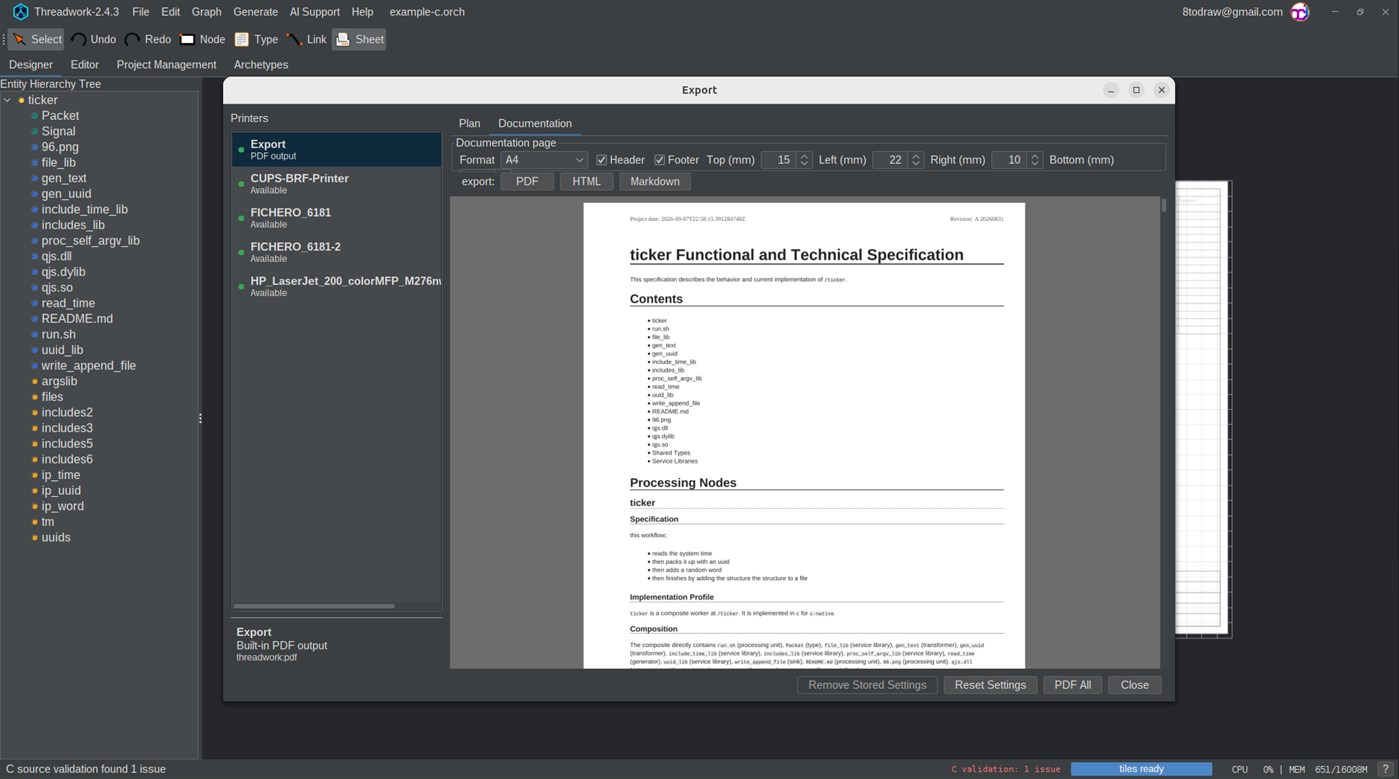Viewport: 1399px width, 779px height.
Task: Increase the Top margin value
Action: click(804, 156)
